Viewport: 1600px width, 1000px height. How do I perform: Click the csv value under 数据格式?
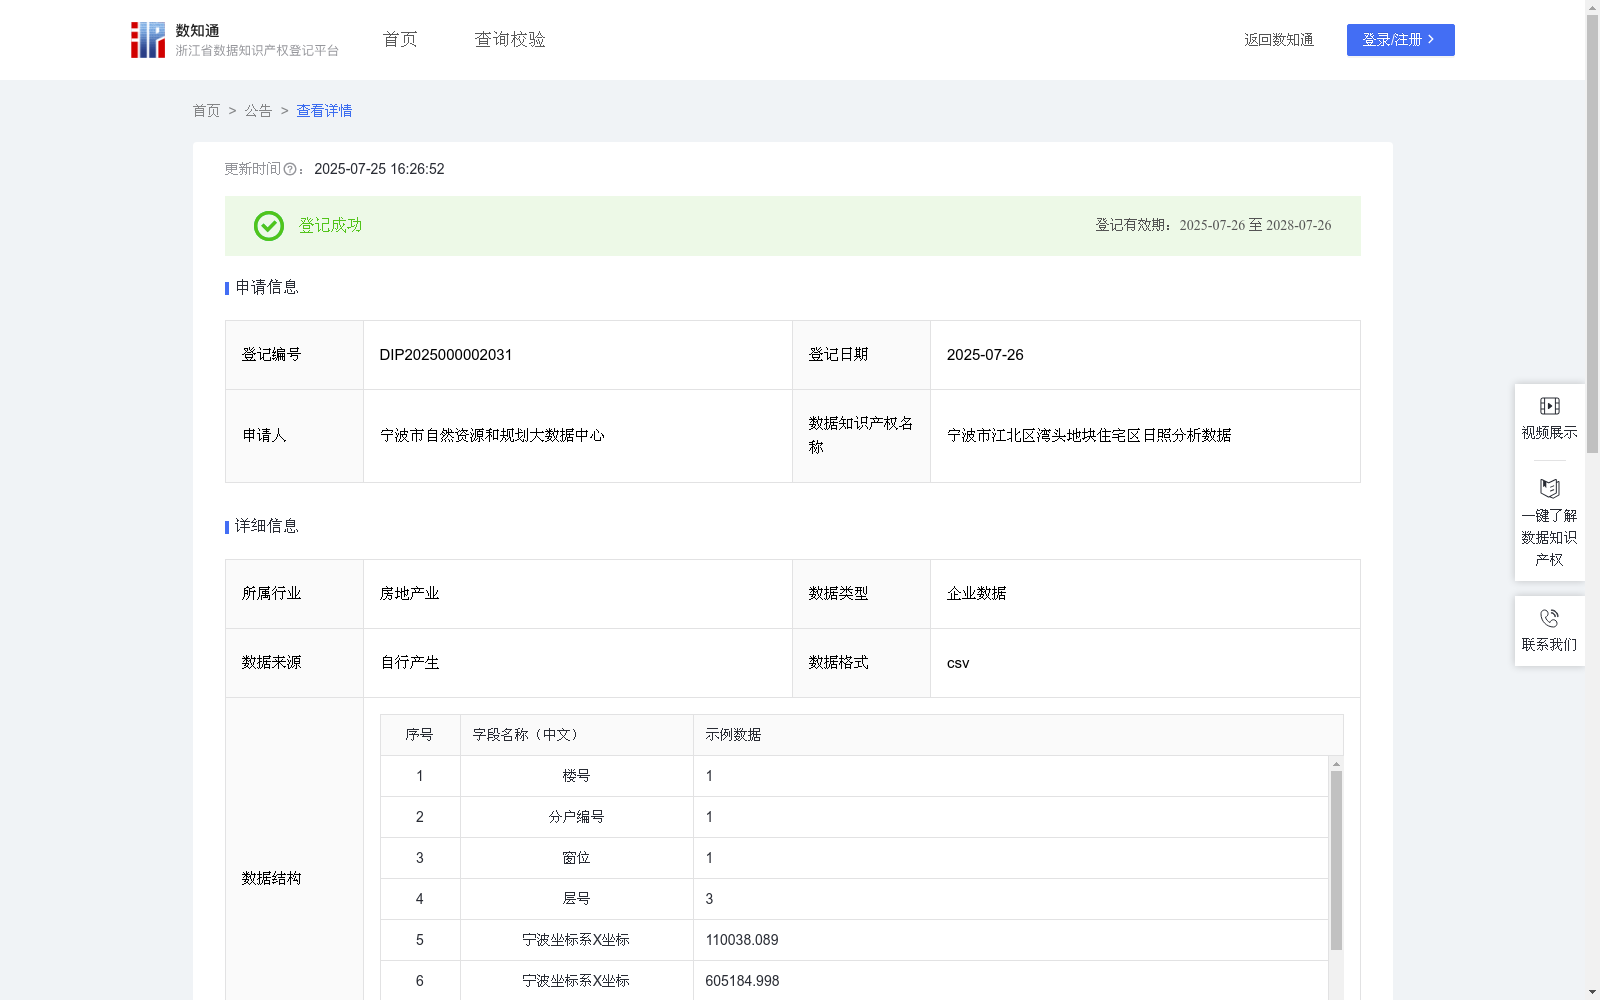tap(959, 662)
